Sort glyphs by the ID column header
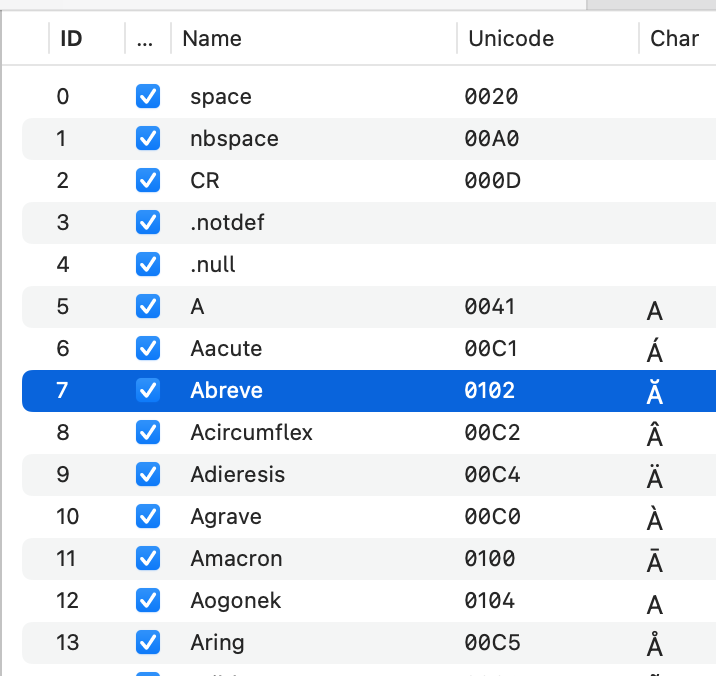716x676 pixels. click(71, 40)
